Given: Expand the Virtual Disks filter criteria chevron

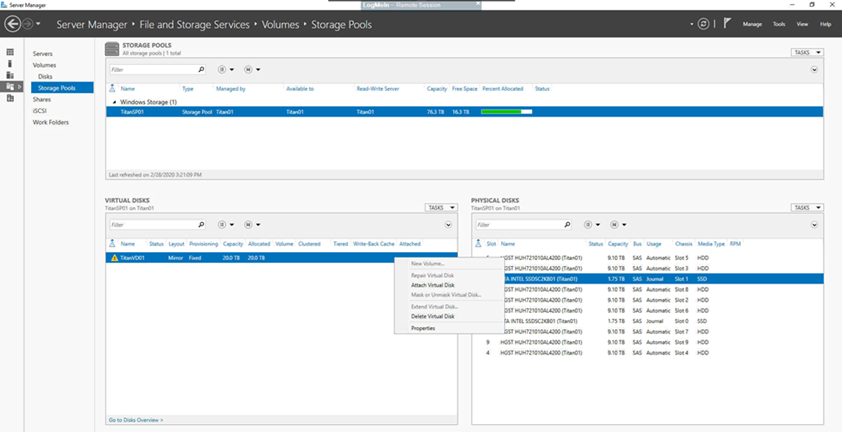Looking at the screenshot, I should click(448, 225).
